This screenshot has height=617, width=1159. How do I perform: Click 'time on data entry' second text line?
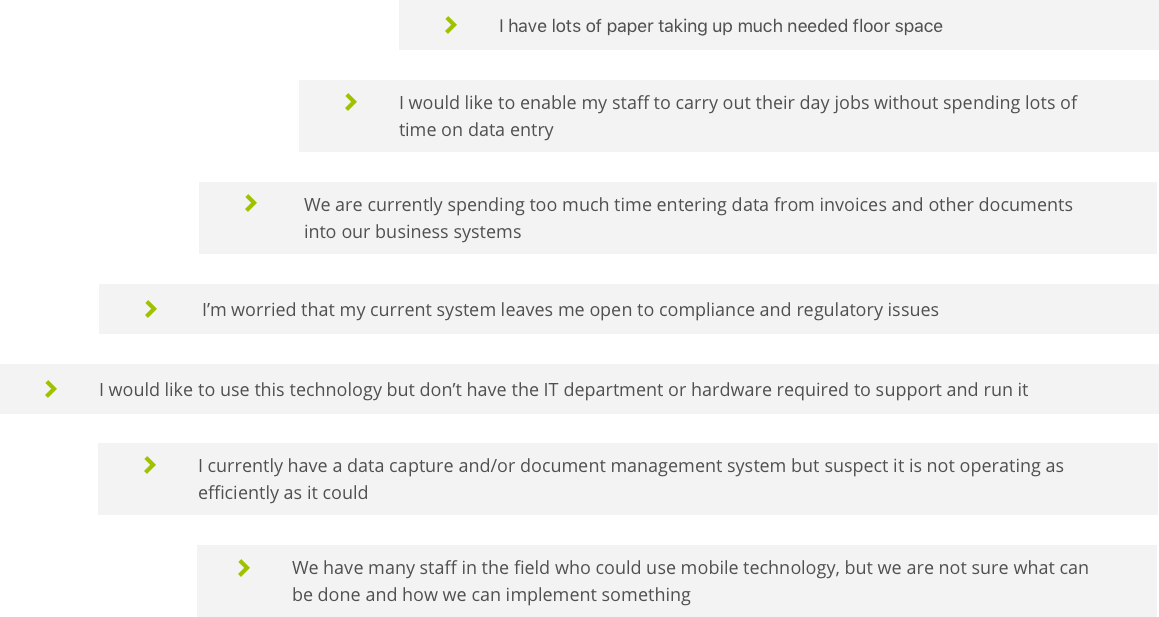[x=476, y=130]
